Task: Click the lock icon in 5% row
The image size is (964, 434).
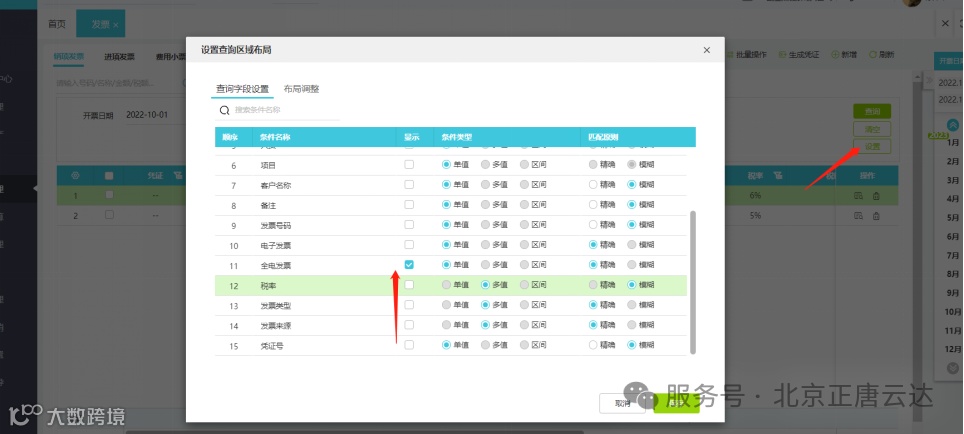Action: pos(876,216)
